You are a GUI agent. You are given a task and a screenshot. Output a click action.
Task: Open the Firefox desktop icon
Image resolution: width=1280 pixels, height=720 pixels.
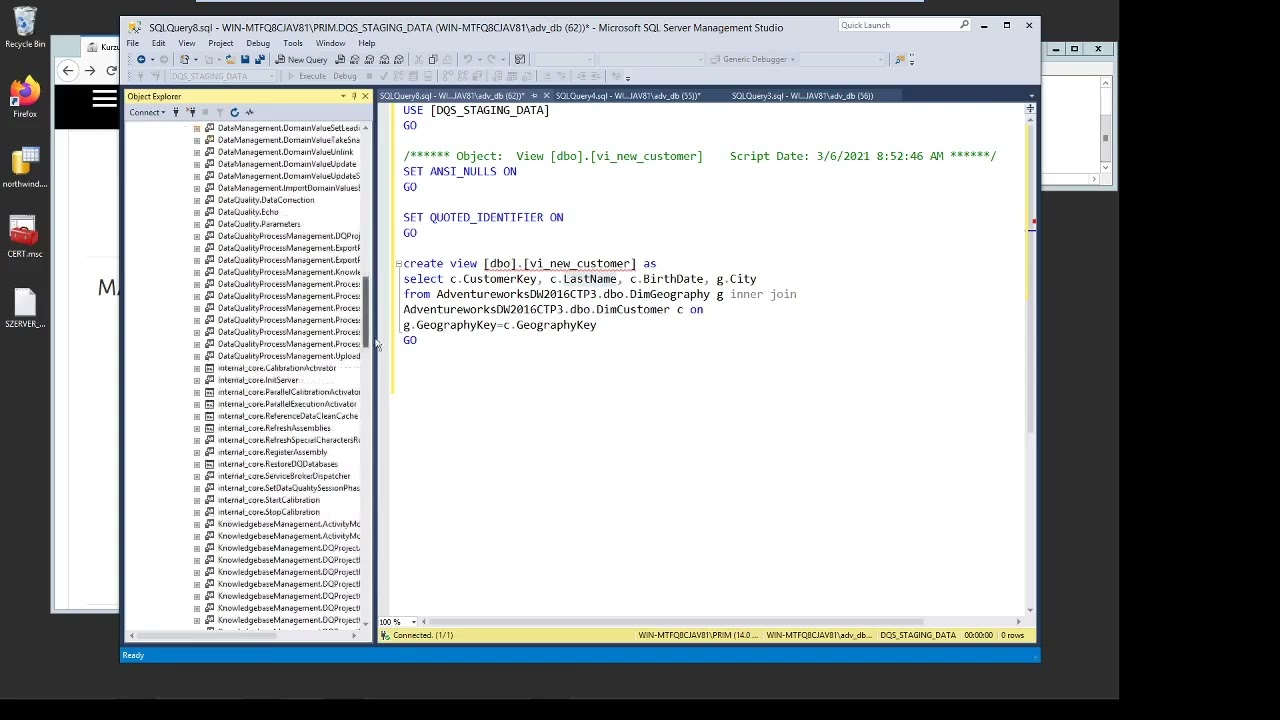tap(25, 99)
